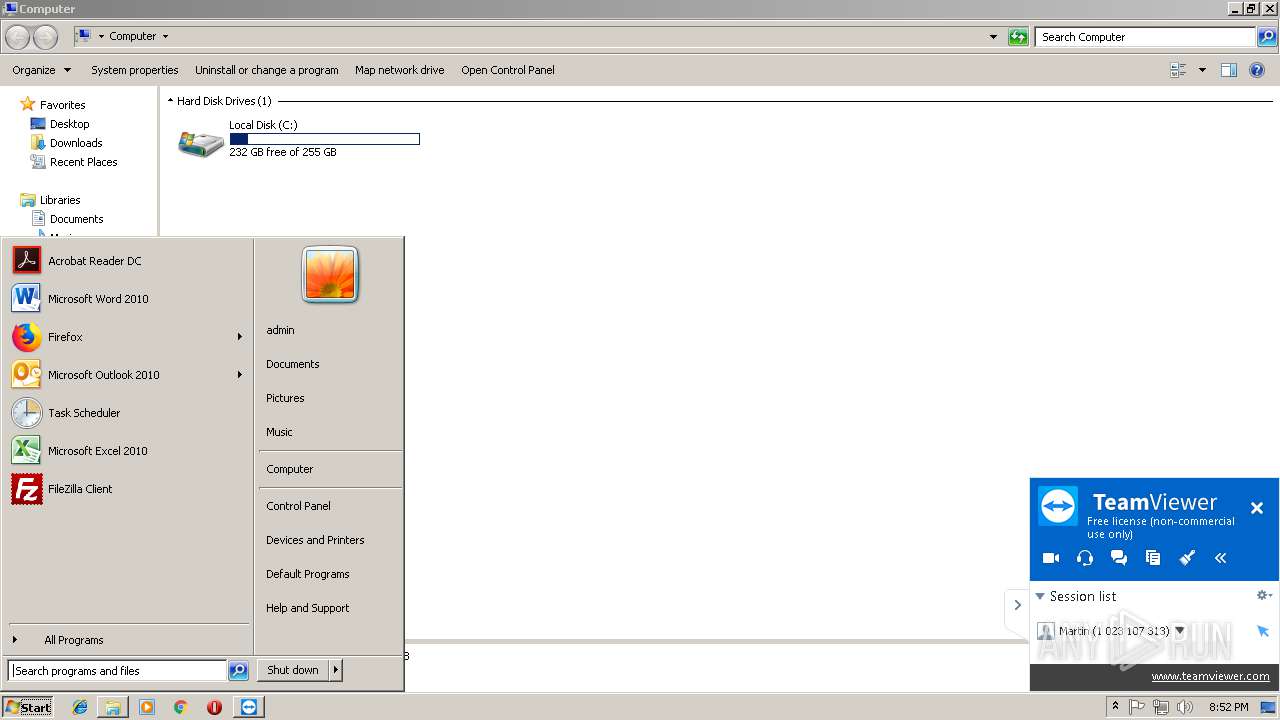This screenshot has width=1280, height=720.
Task: Open Session list gear settings
Action: tap(1264, 596)
